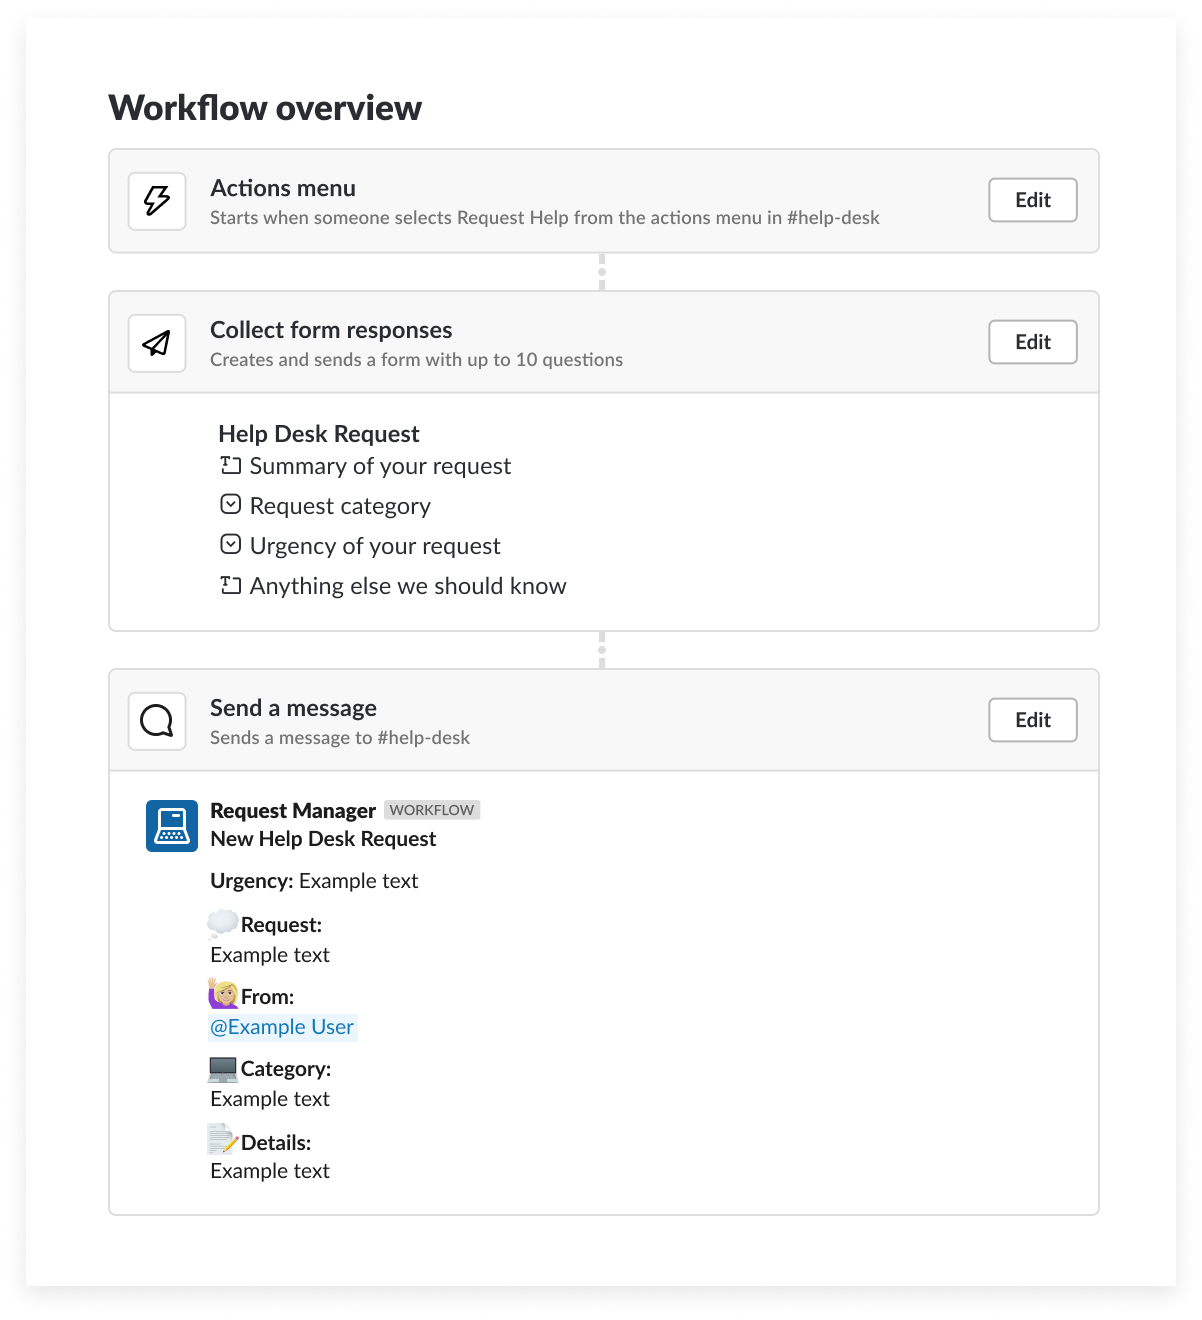Screen dimensions: 1202x1320
Task: Click Edit on the Actions menu step
Action: click(x=1032, y=200)
